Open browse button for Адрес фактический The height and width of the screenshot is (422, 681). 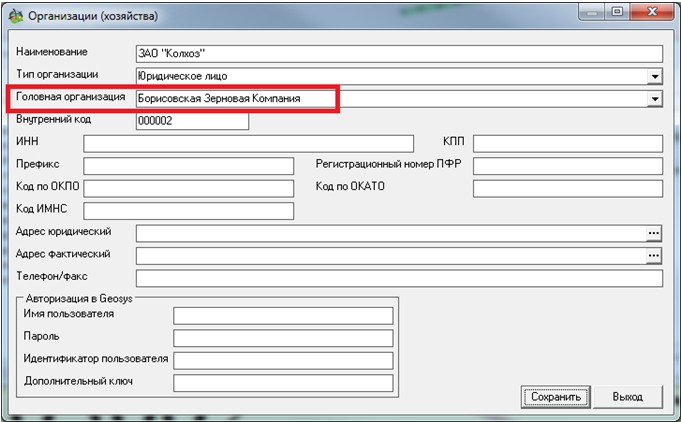654,255
